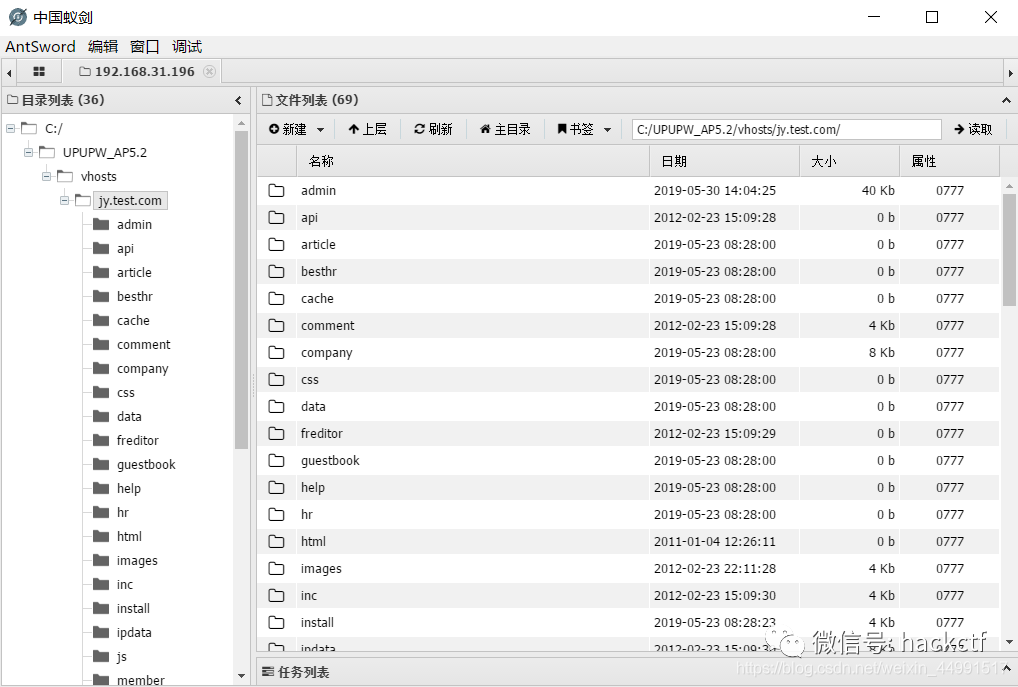Click the data folder icon in file list

click(277, 406)
